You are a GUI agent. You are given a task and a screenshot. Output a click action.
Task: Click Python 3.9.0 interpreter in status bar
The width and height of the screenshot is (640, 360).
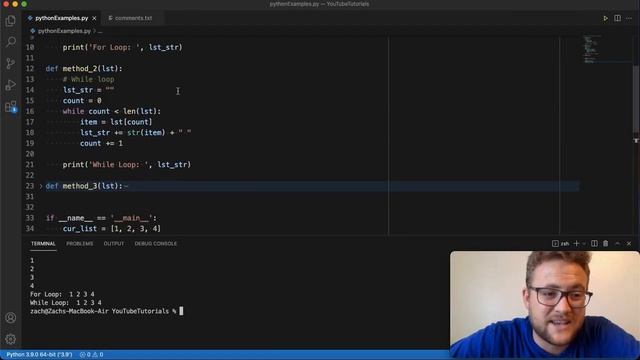[39, 355]
